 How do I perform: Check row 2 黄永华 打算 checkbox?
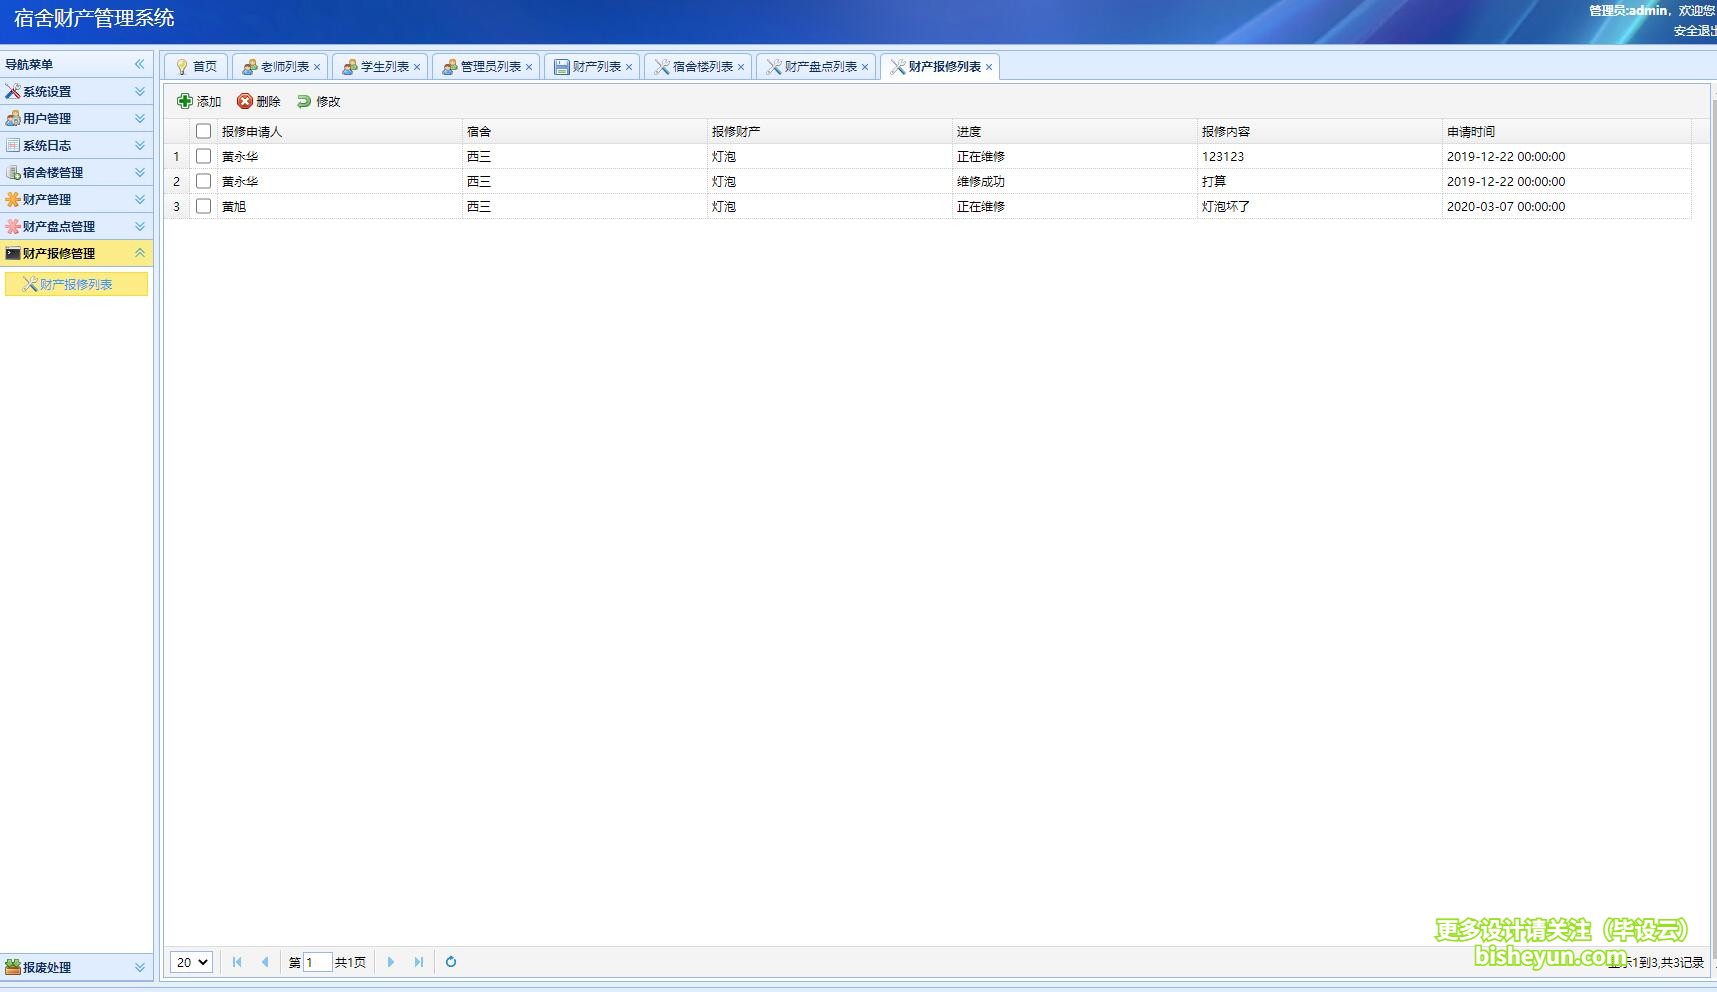[204, 181]
